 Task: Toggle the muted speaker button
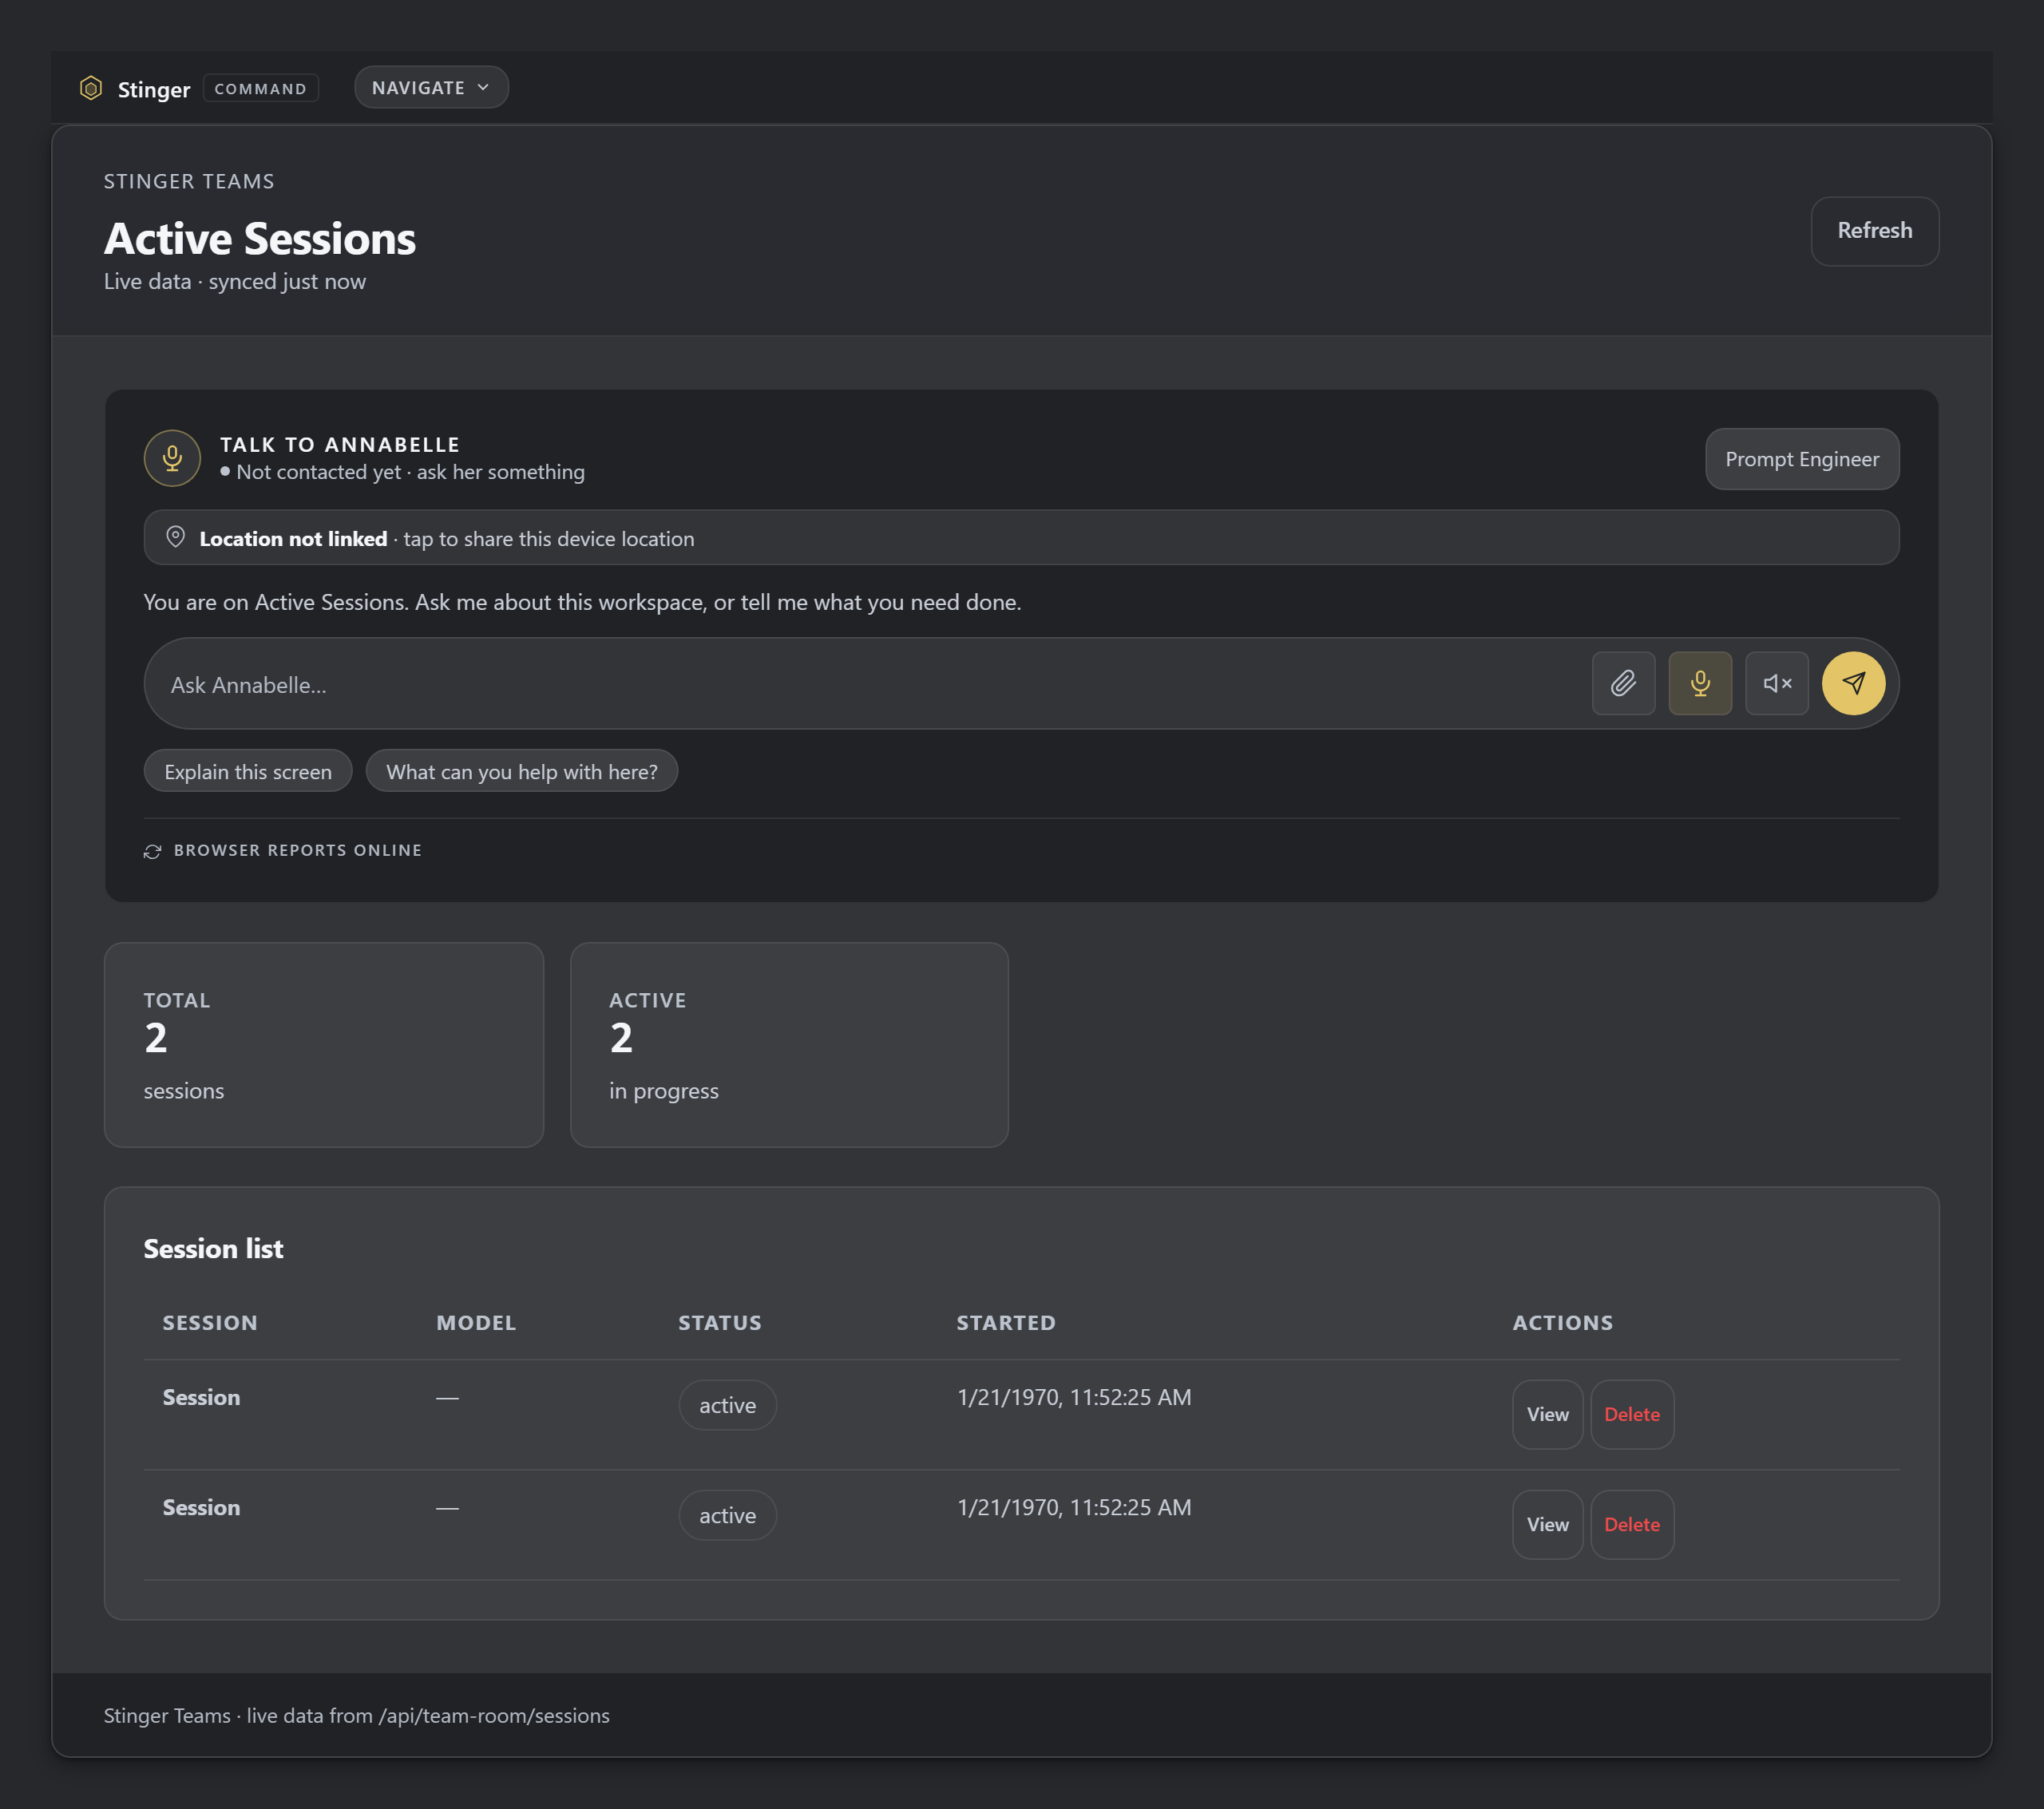click(x=1777, y=684)
